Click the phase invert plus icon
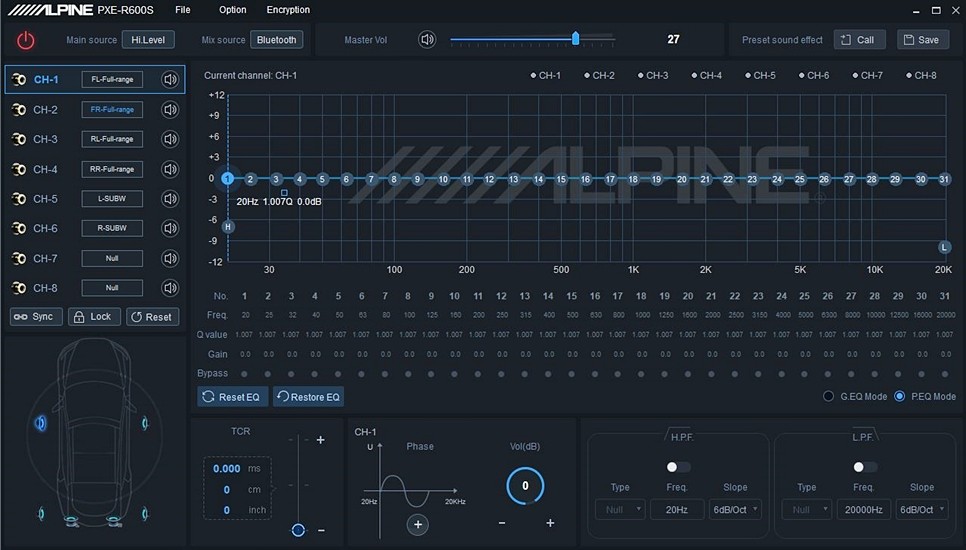Image resolution: width=966 pixels, height=550 pixels. point(418,524)
